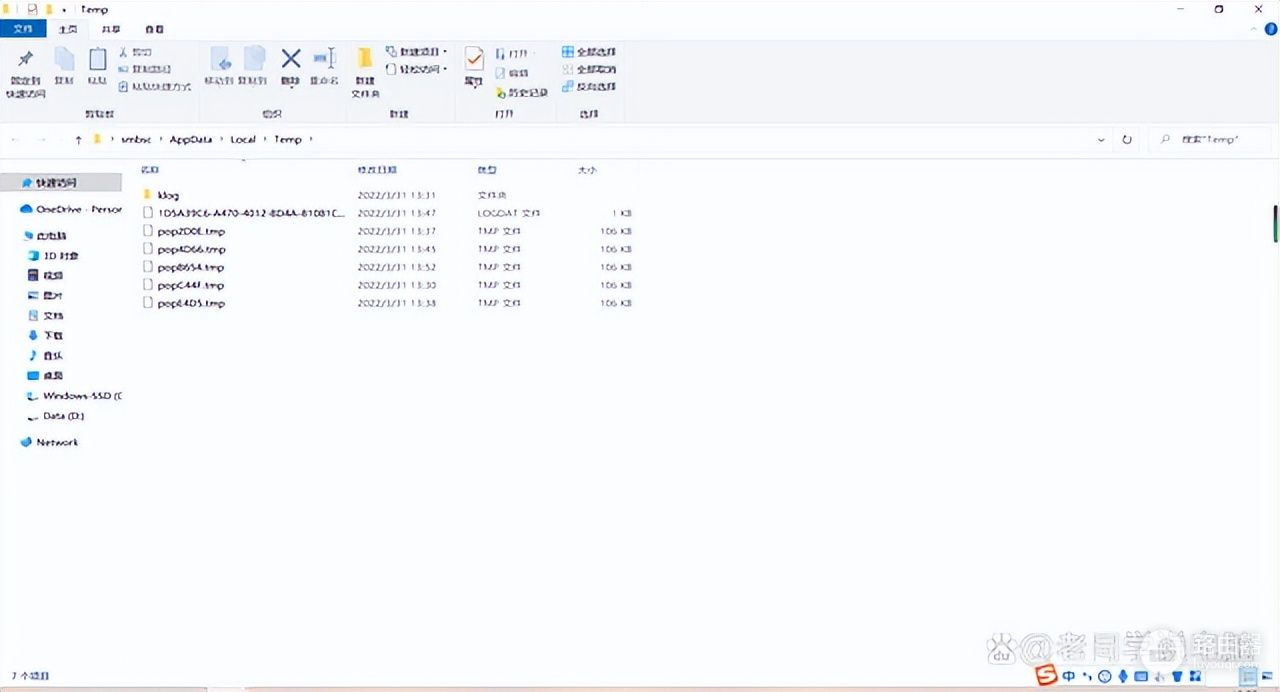Open Properties with the checkmark icon
Screen dimensions: 1280x692
[x=474, y=60]
